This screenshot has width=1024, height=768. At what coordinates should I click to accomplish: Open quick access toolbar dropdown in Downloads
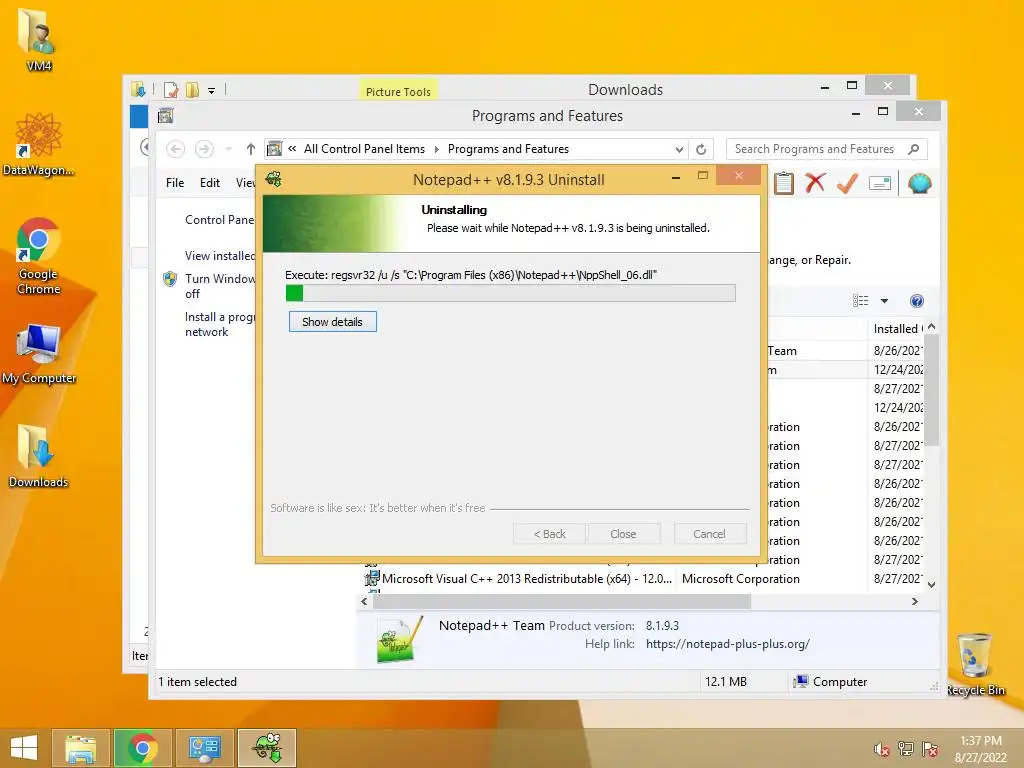(x=212, y=91)
